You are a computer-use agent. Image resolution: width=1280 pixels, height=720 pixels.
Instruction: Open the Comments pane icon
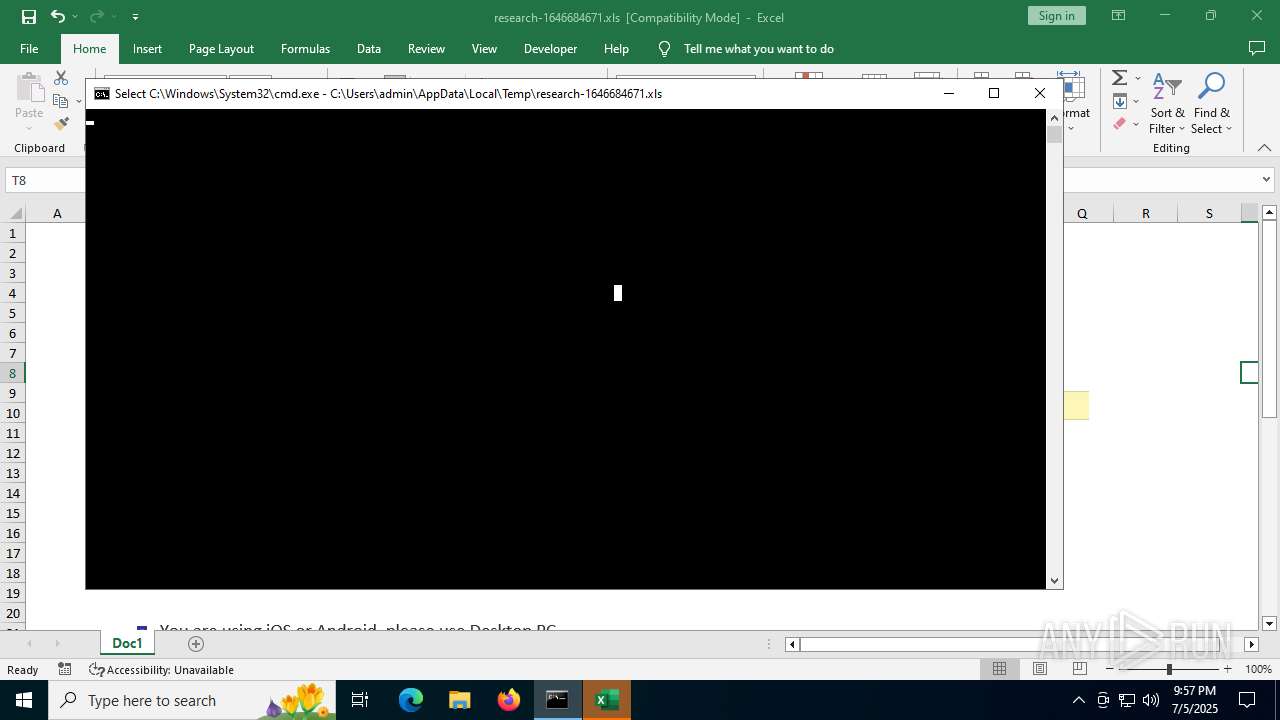(1257, 48)
